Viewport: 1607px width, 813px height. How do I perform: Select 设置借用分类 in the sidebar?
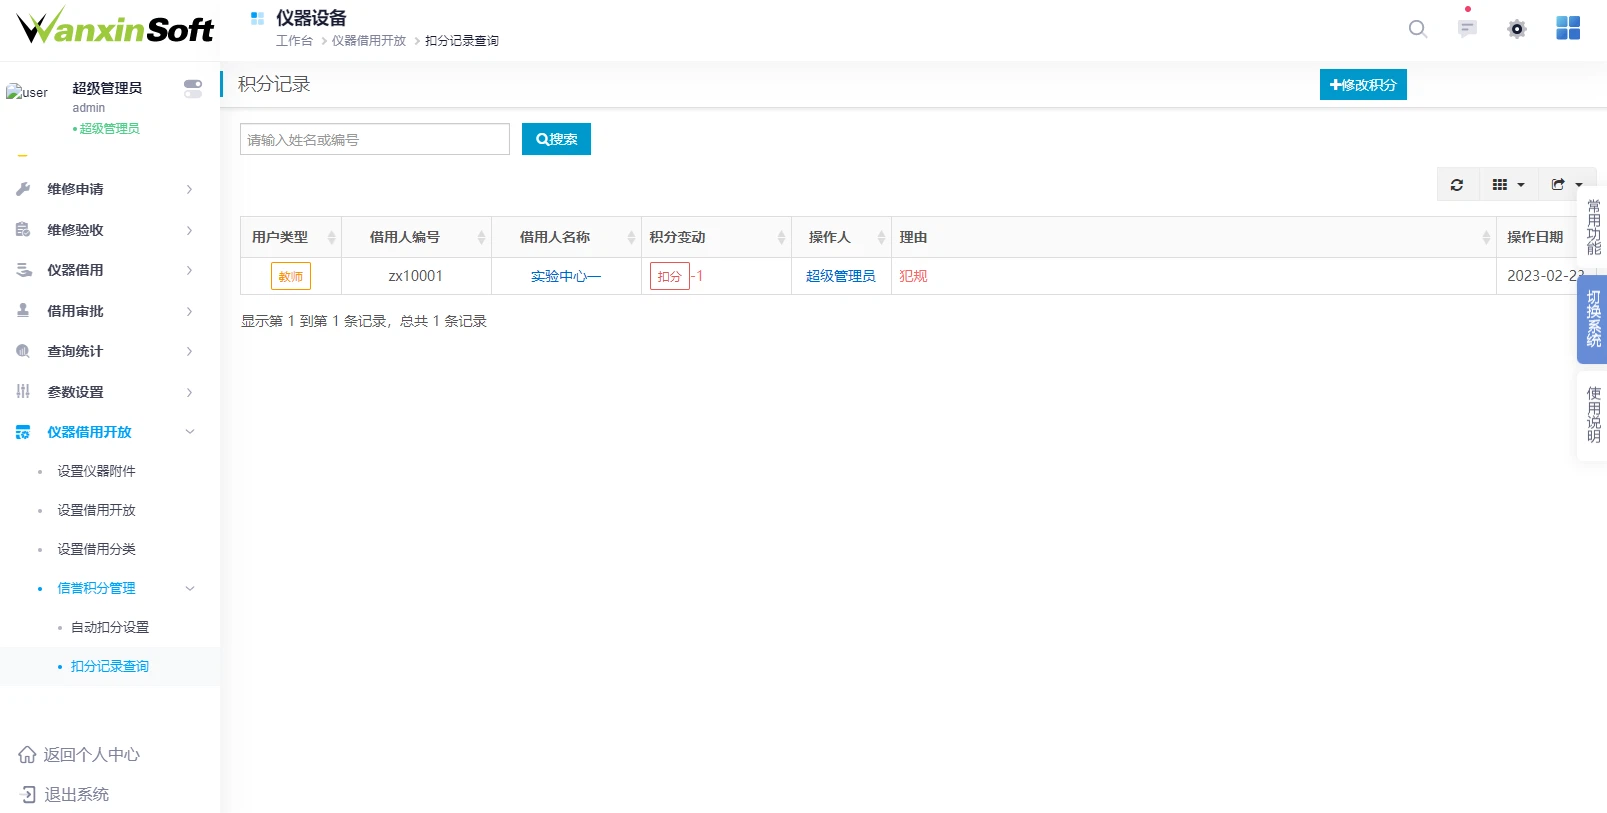point(96,549)
